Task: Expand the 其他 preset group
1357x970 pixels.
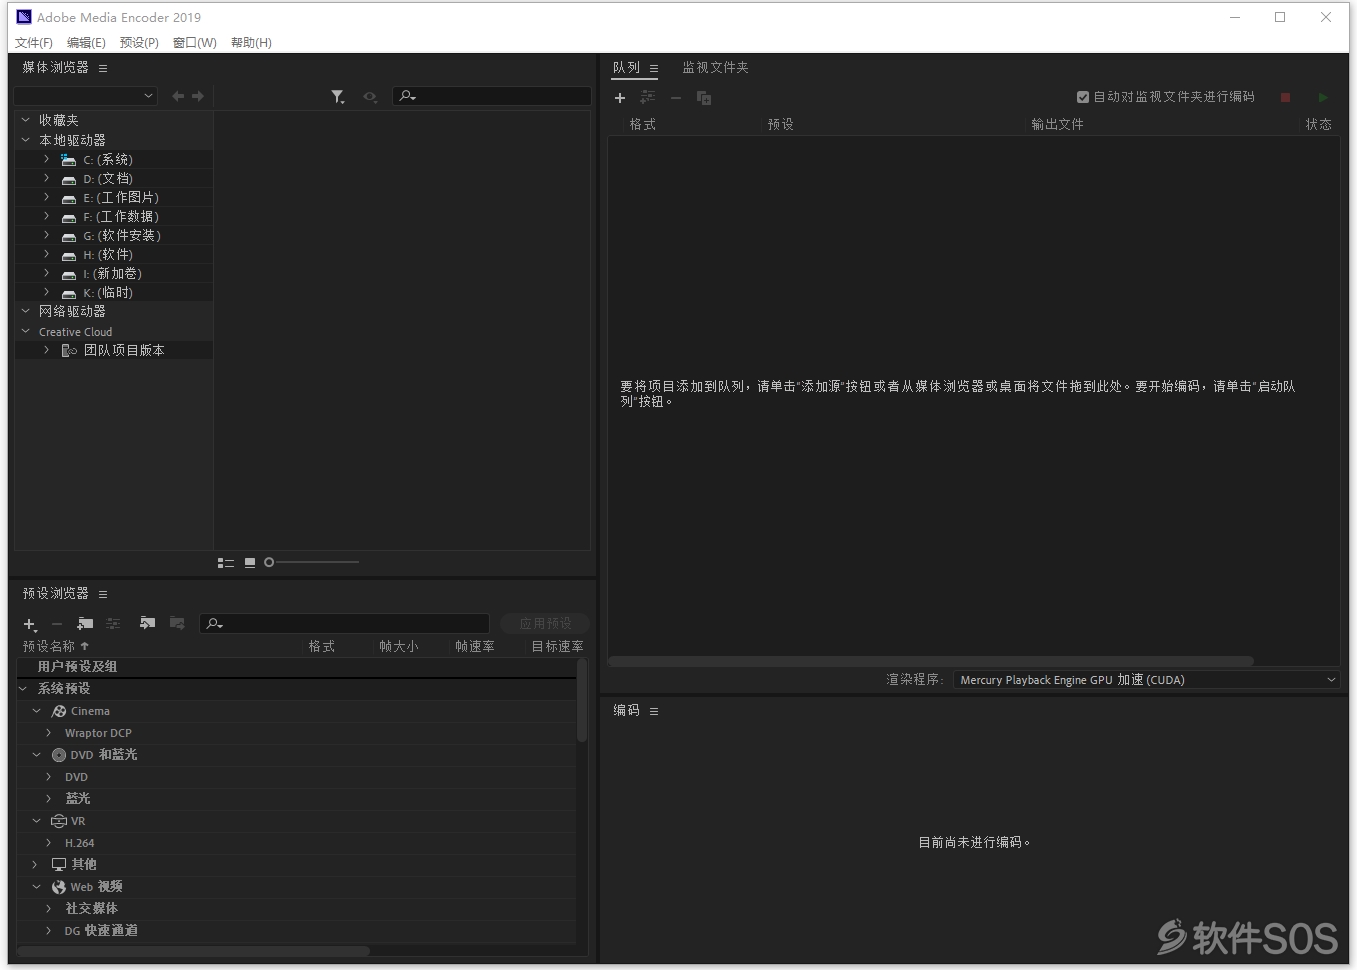Action: (35, 864)
